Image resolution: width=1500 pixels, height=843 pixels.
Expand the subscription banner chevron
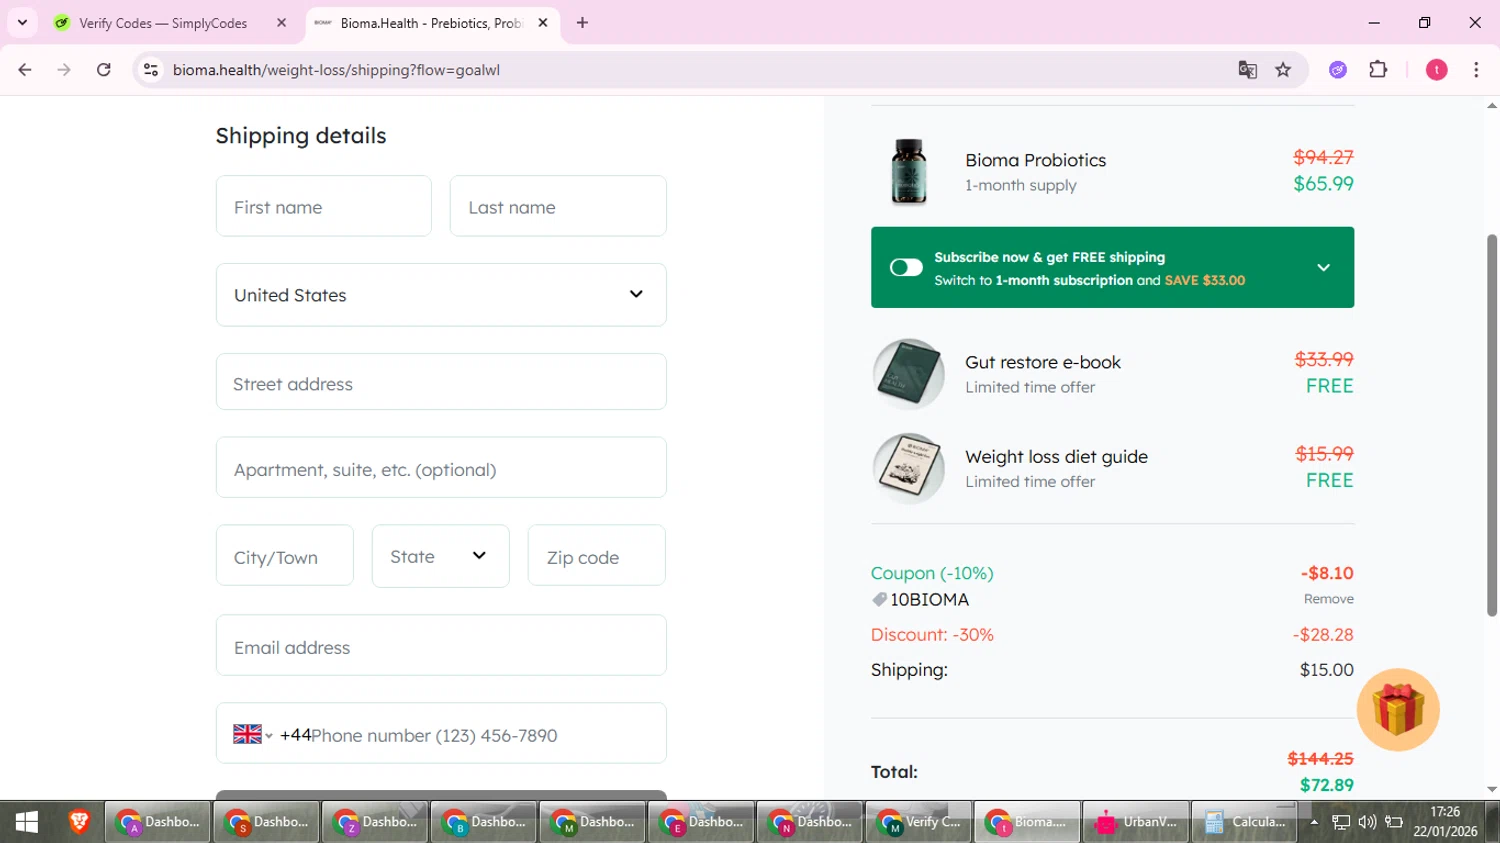click(x=1323, y=268)
